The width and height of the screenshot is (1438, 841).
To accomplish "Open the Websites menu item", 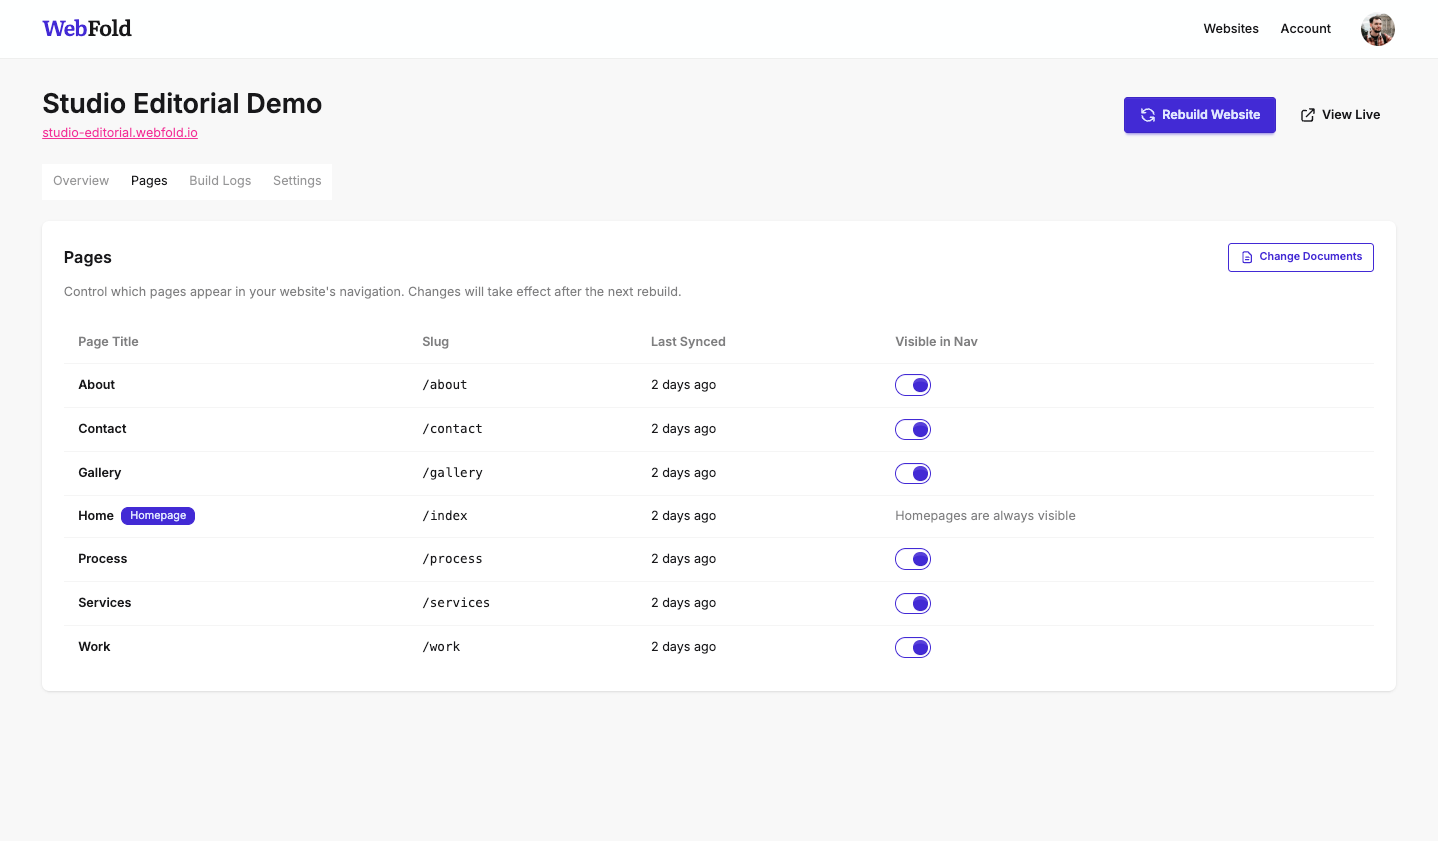I will (1230, 28).
